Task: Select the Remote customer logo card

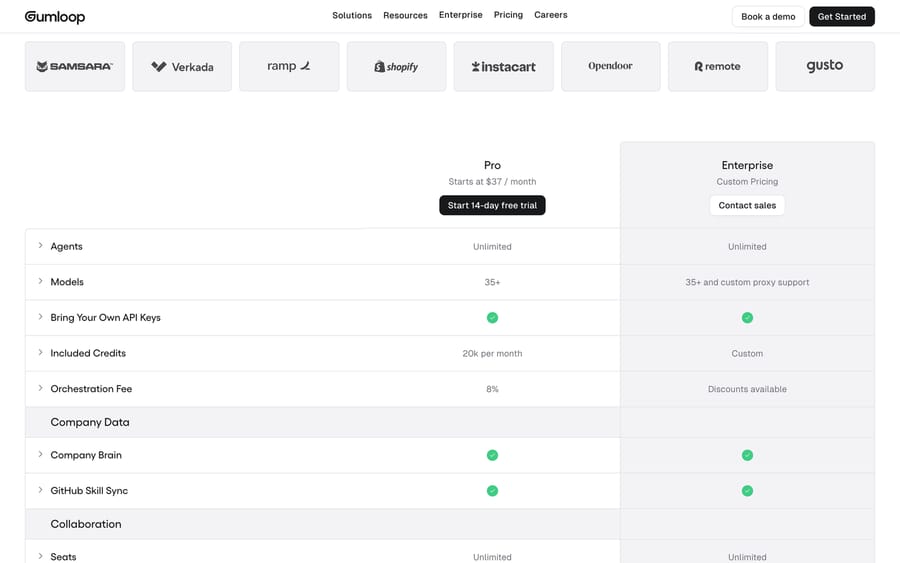Action: (x=717, y=67)
